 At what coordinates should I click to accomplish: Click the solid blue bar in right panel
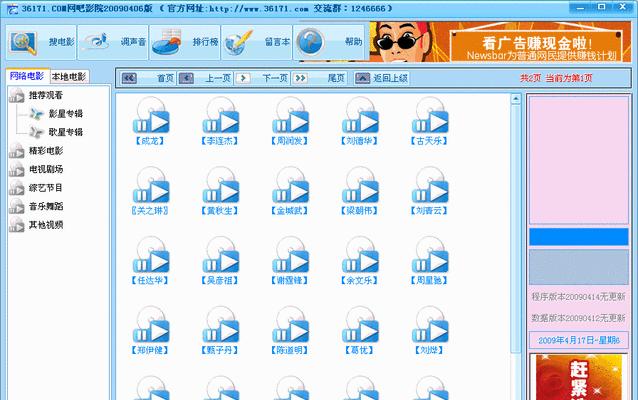click(579, 237)
